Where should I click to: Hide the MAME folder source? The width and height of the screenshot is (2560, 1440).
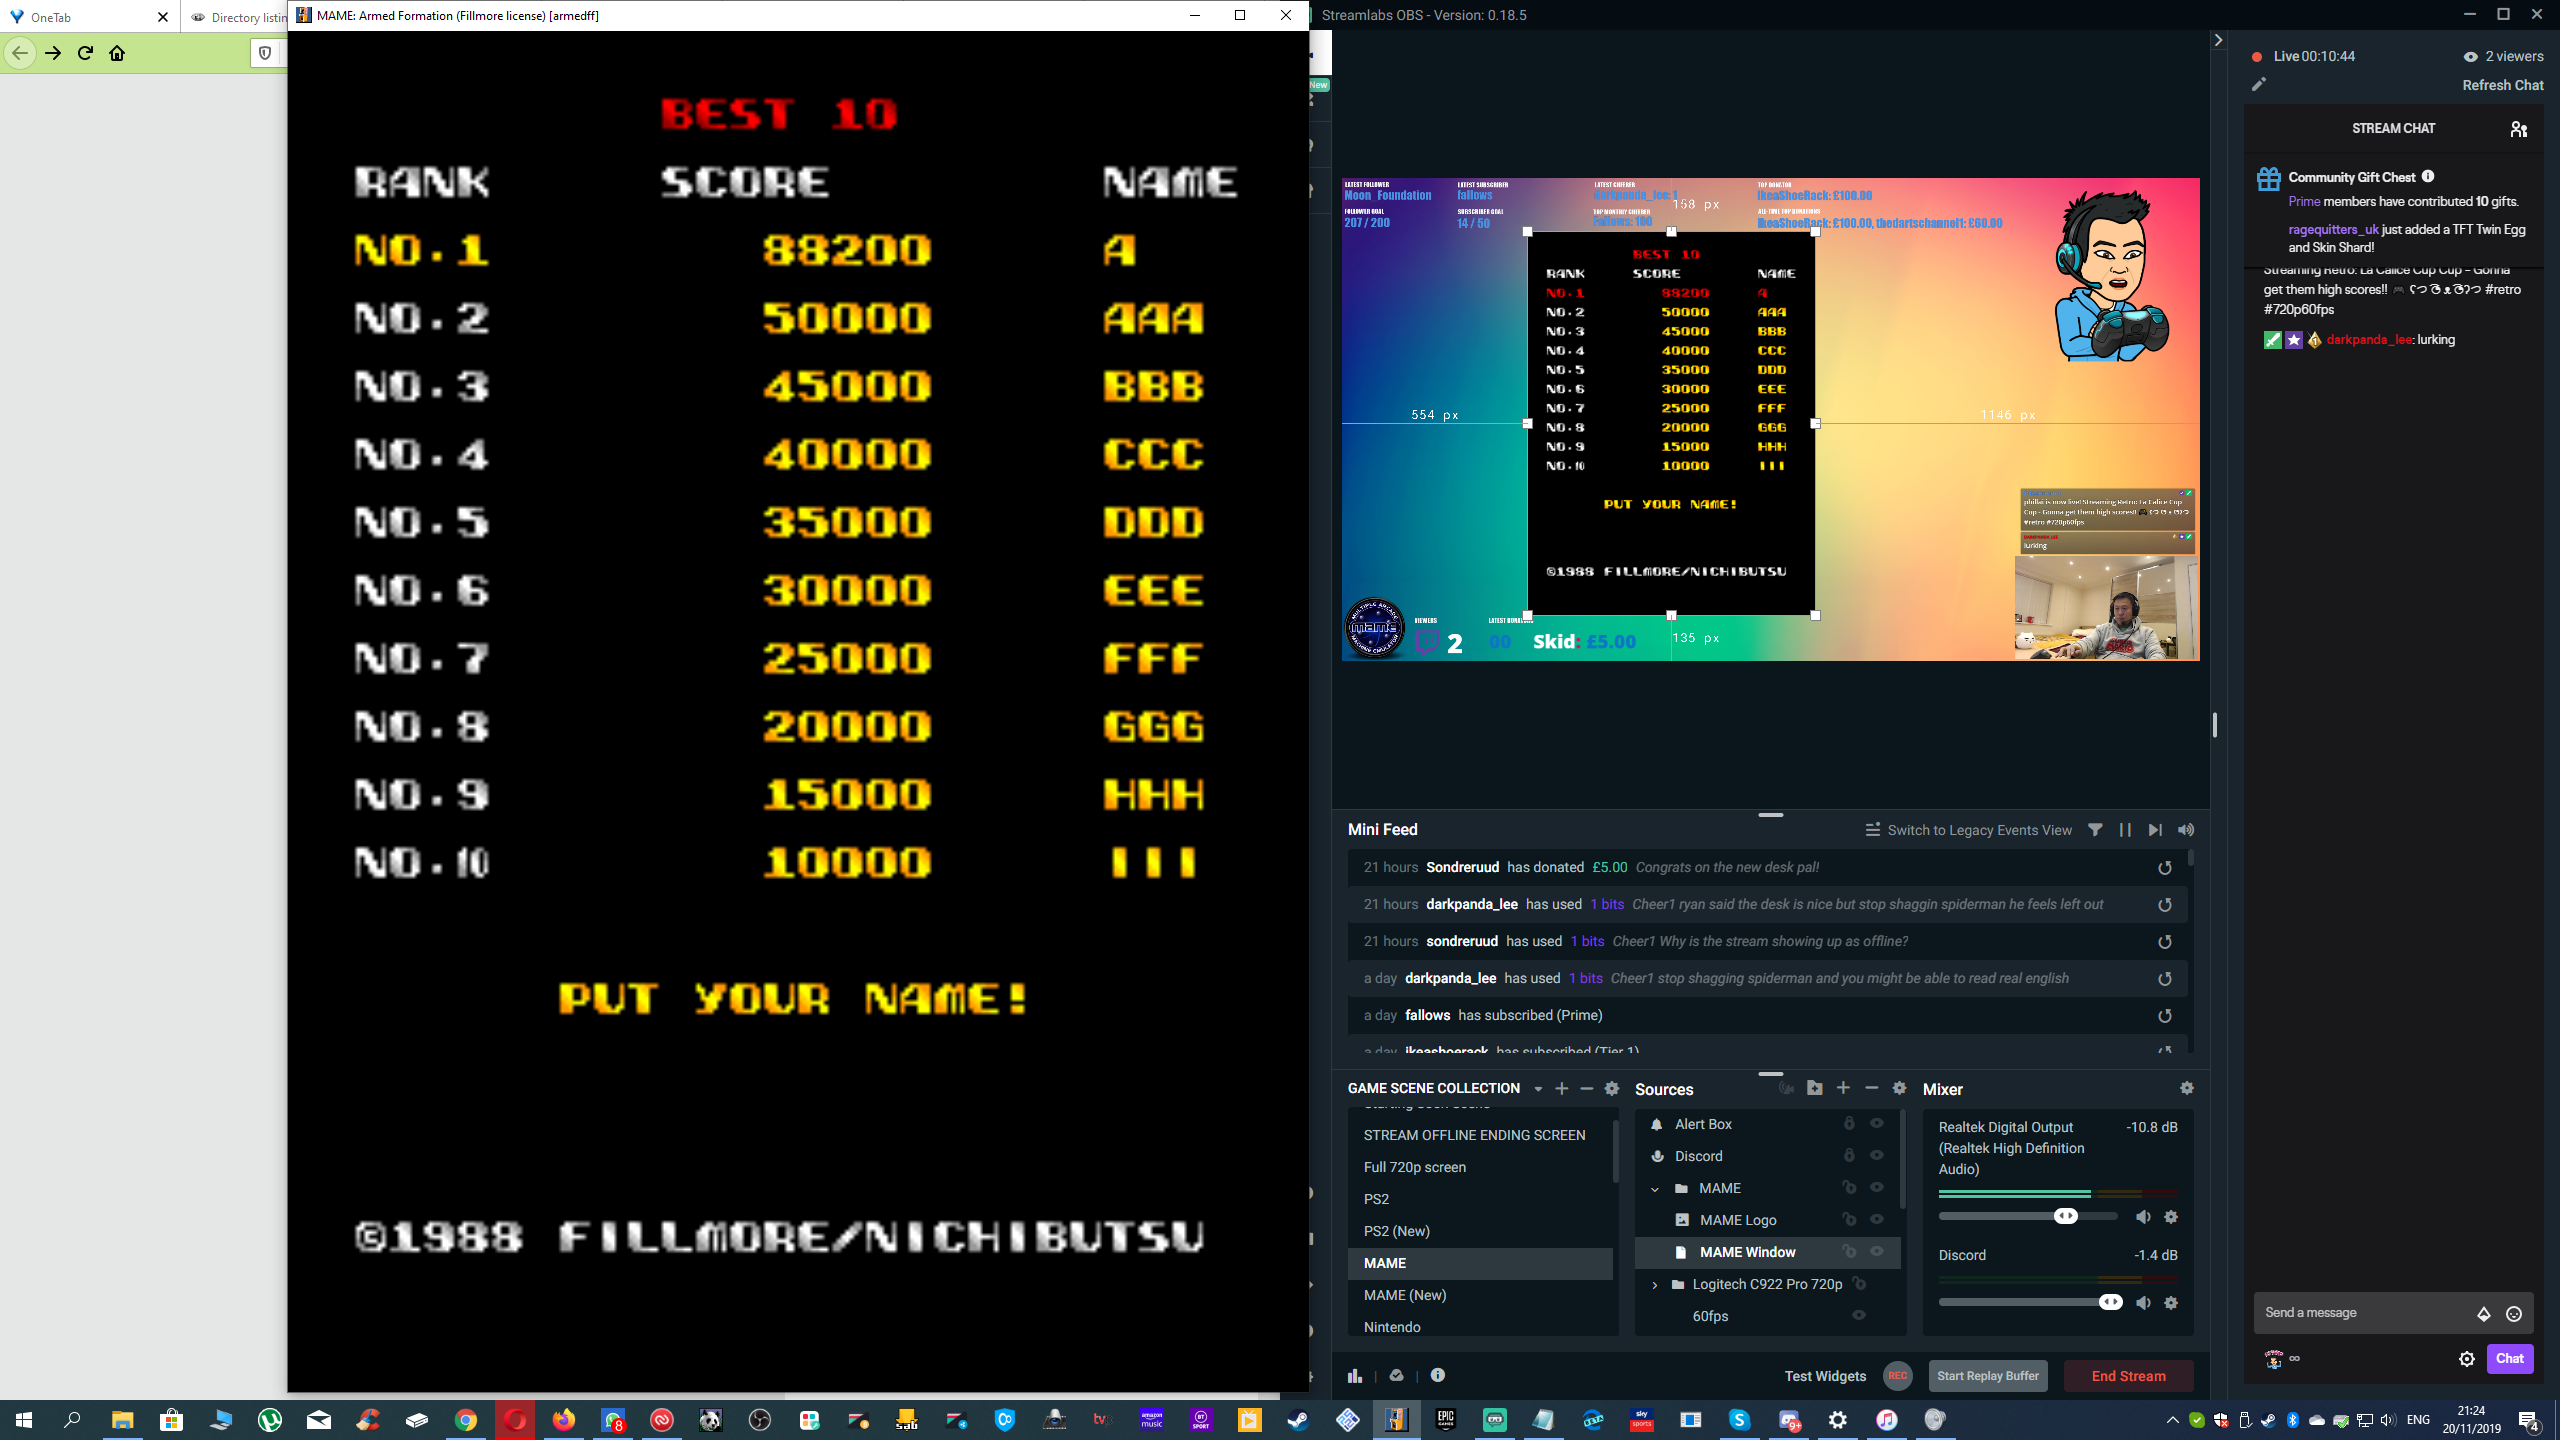coord(1877,1188)
